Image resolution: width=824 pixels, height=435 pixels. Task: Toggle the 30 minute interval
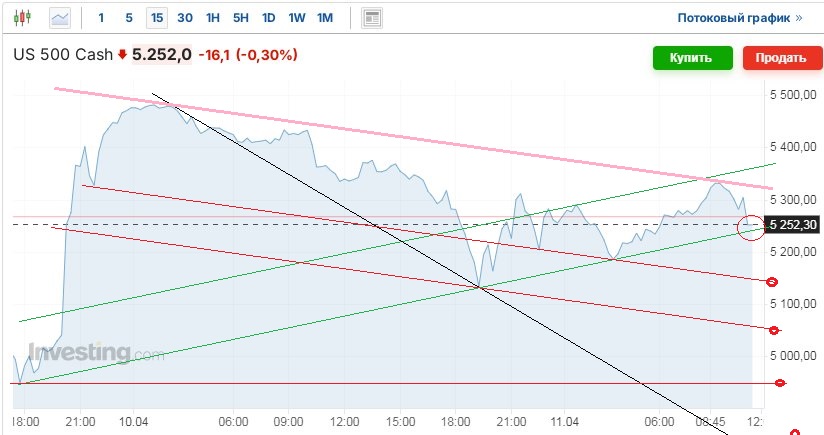[185, 18]
